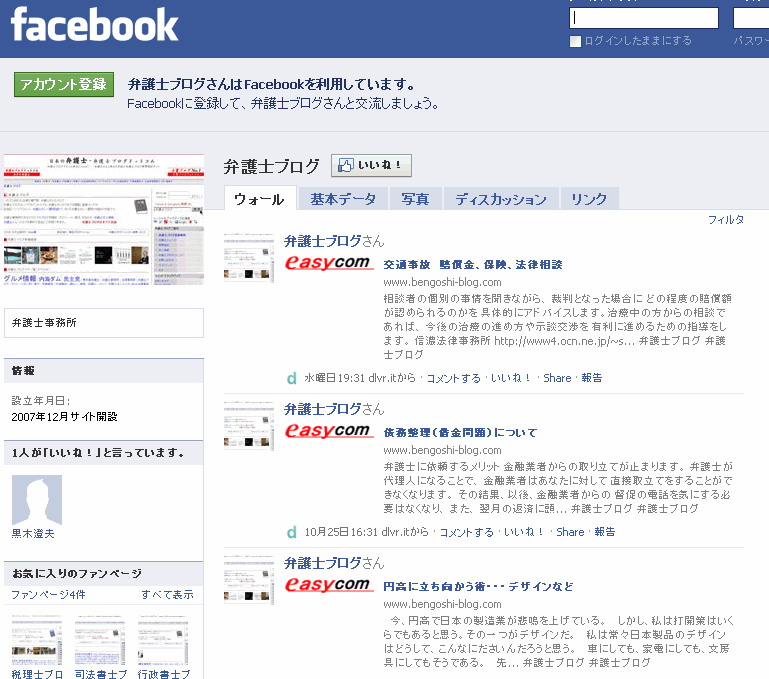Image resolution: width=769 pixels, height=679 pixels.
Task: Open the 行政書士ブ fan page thumbnail
Action: tap(163, 641)
